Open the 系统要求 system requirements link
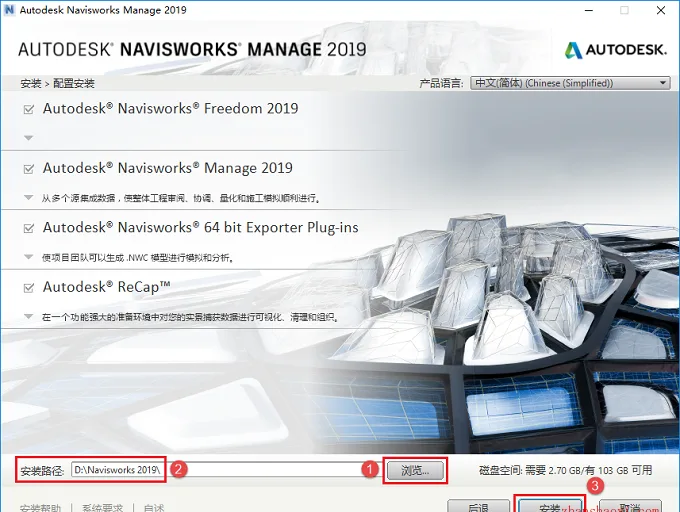Screen dimensions: 680x512 pyautogui.click(x=102, y=508)
